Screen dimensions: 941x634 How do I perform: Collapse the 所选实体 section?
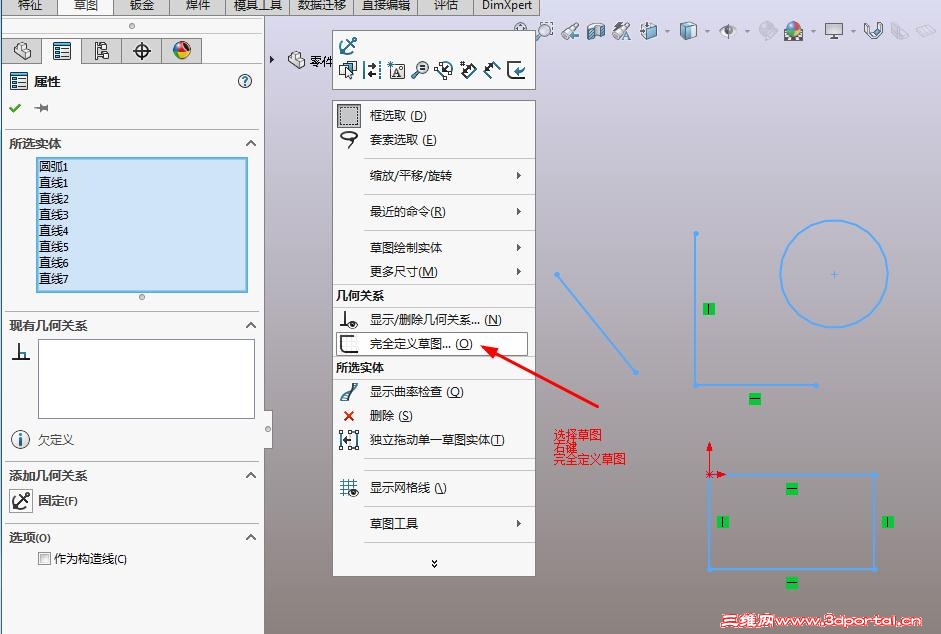point(251,143)
